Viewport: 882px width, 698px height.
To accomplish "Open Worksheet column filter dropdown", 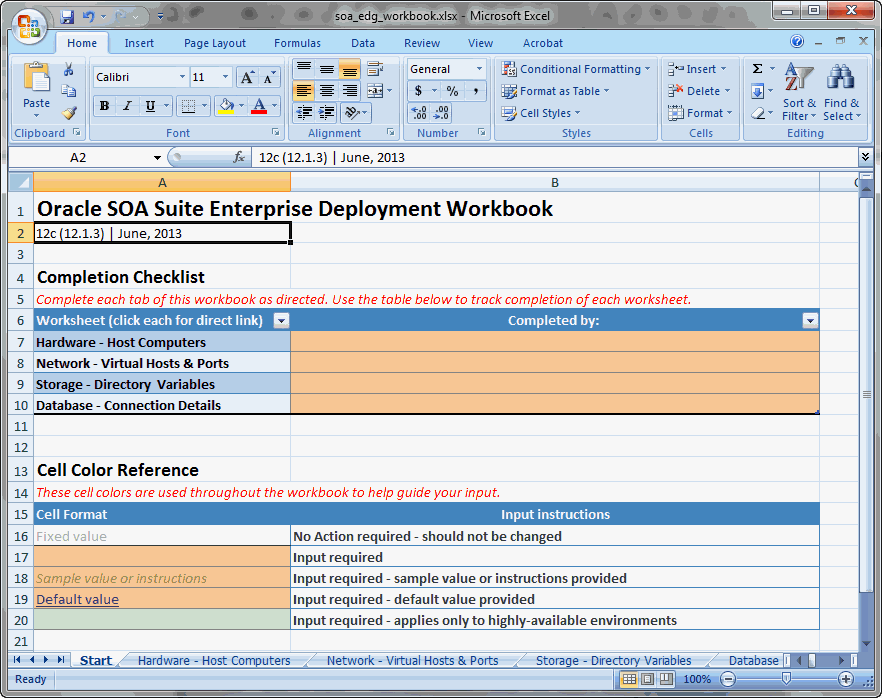I will click(x=281, y=321).
